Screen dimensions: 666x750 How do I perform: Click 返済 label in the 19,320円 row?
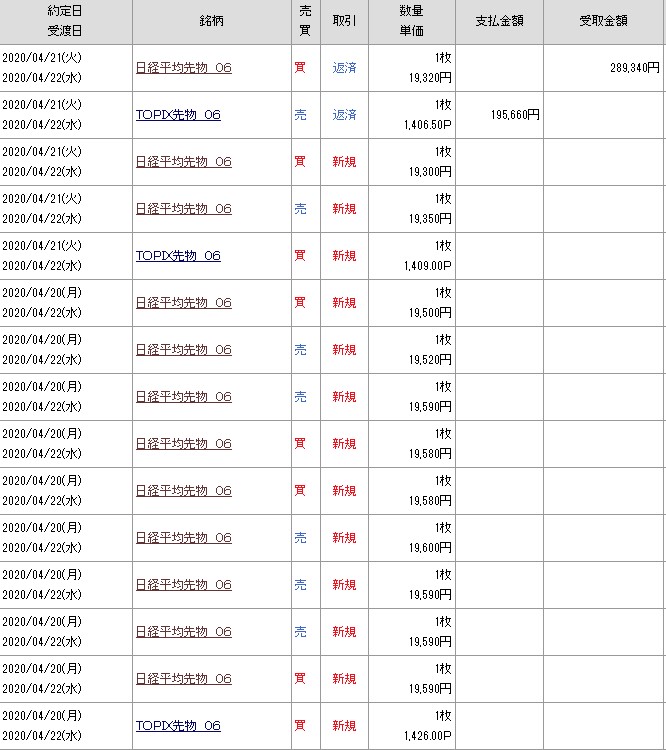tap(345, 68)
